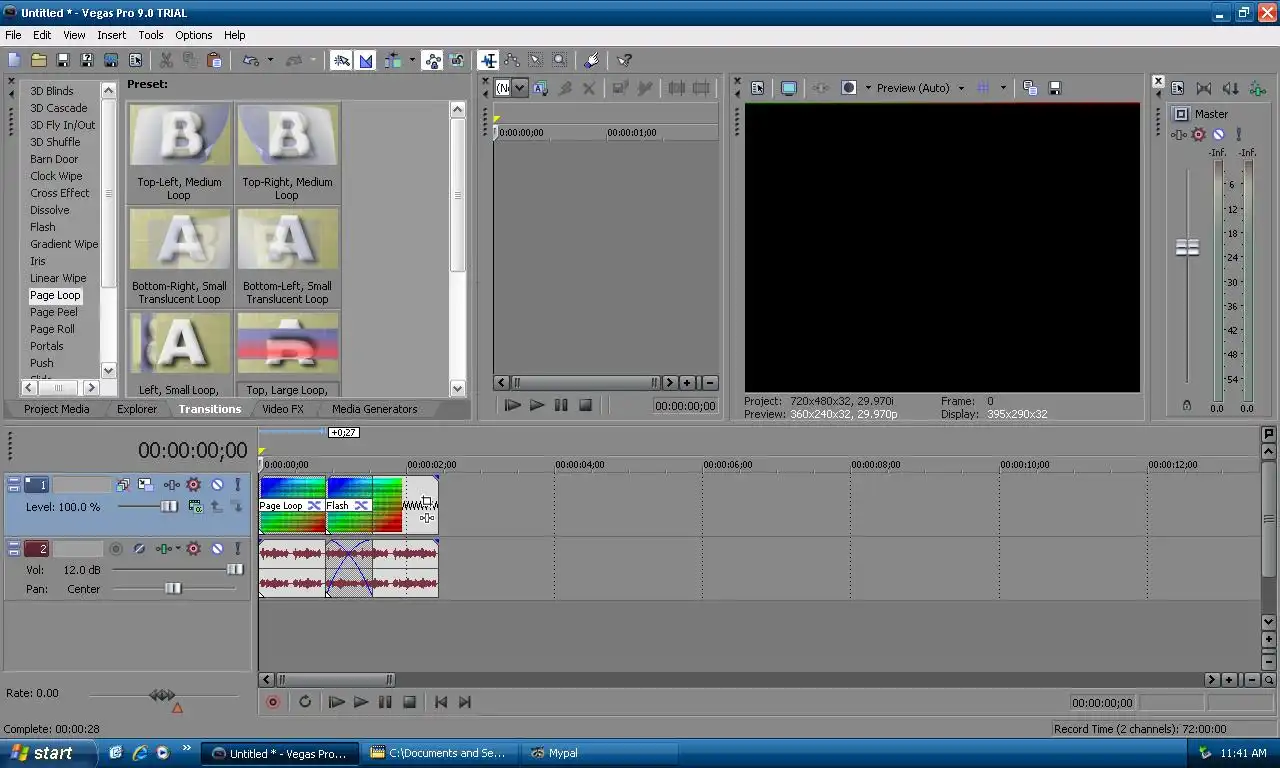Save snapshot to file in preview toolbar
The width and height of the screenshot is (1280, 768).
tap(1054, 88)
